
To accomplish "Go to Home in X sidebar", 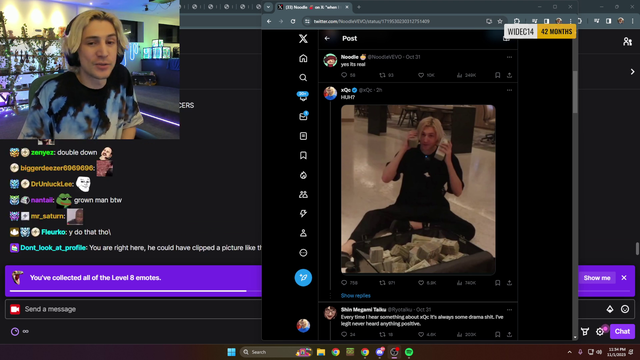I will [303, 58].
